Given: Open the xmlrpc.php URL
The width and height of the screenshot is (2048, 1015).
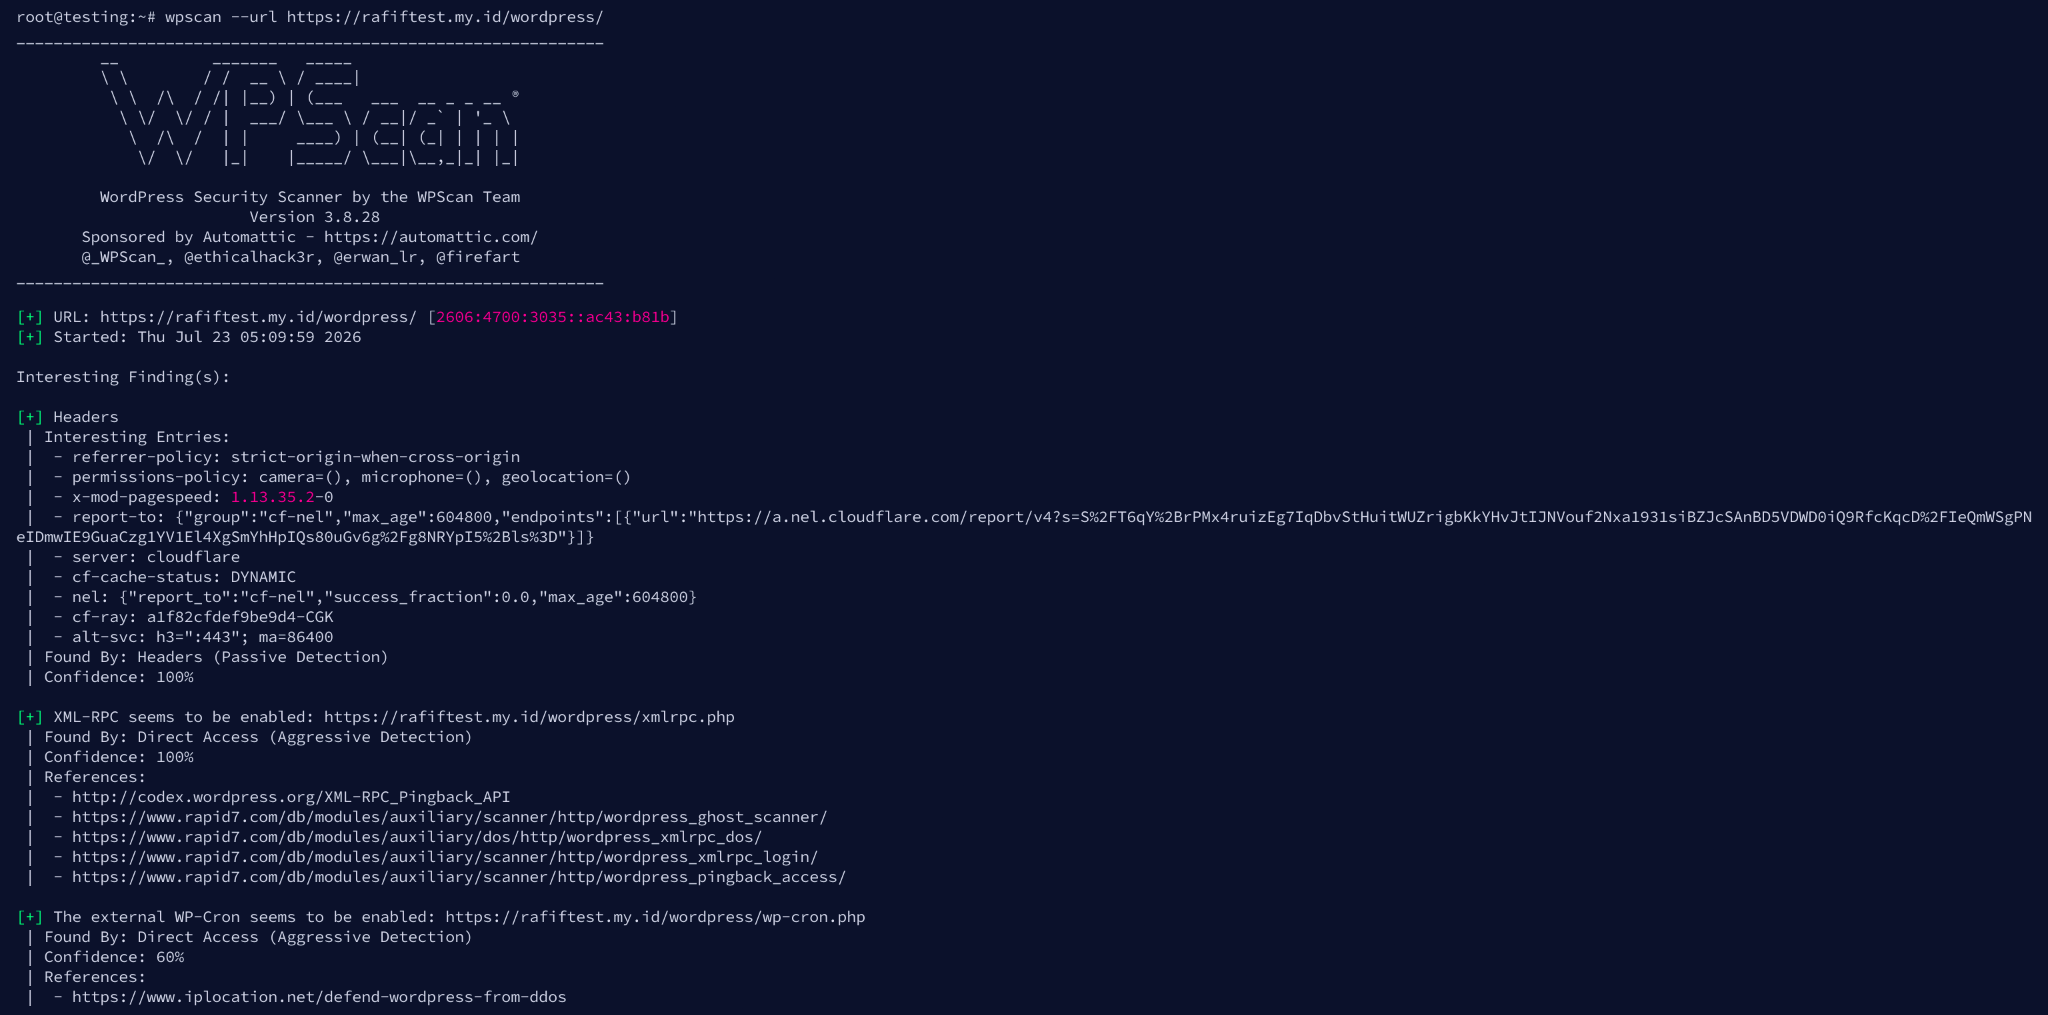Looking at the screenshot, I should pos(529,717).
